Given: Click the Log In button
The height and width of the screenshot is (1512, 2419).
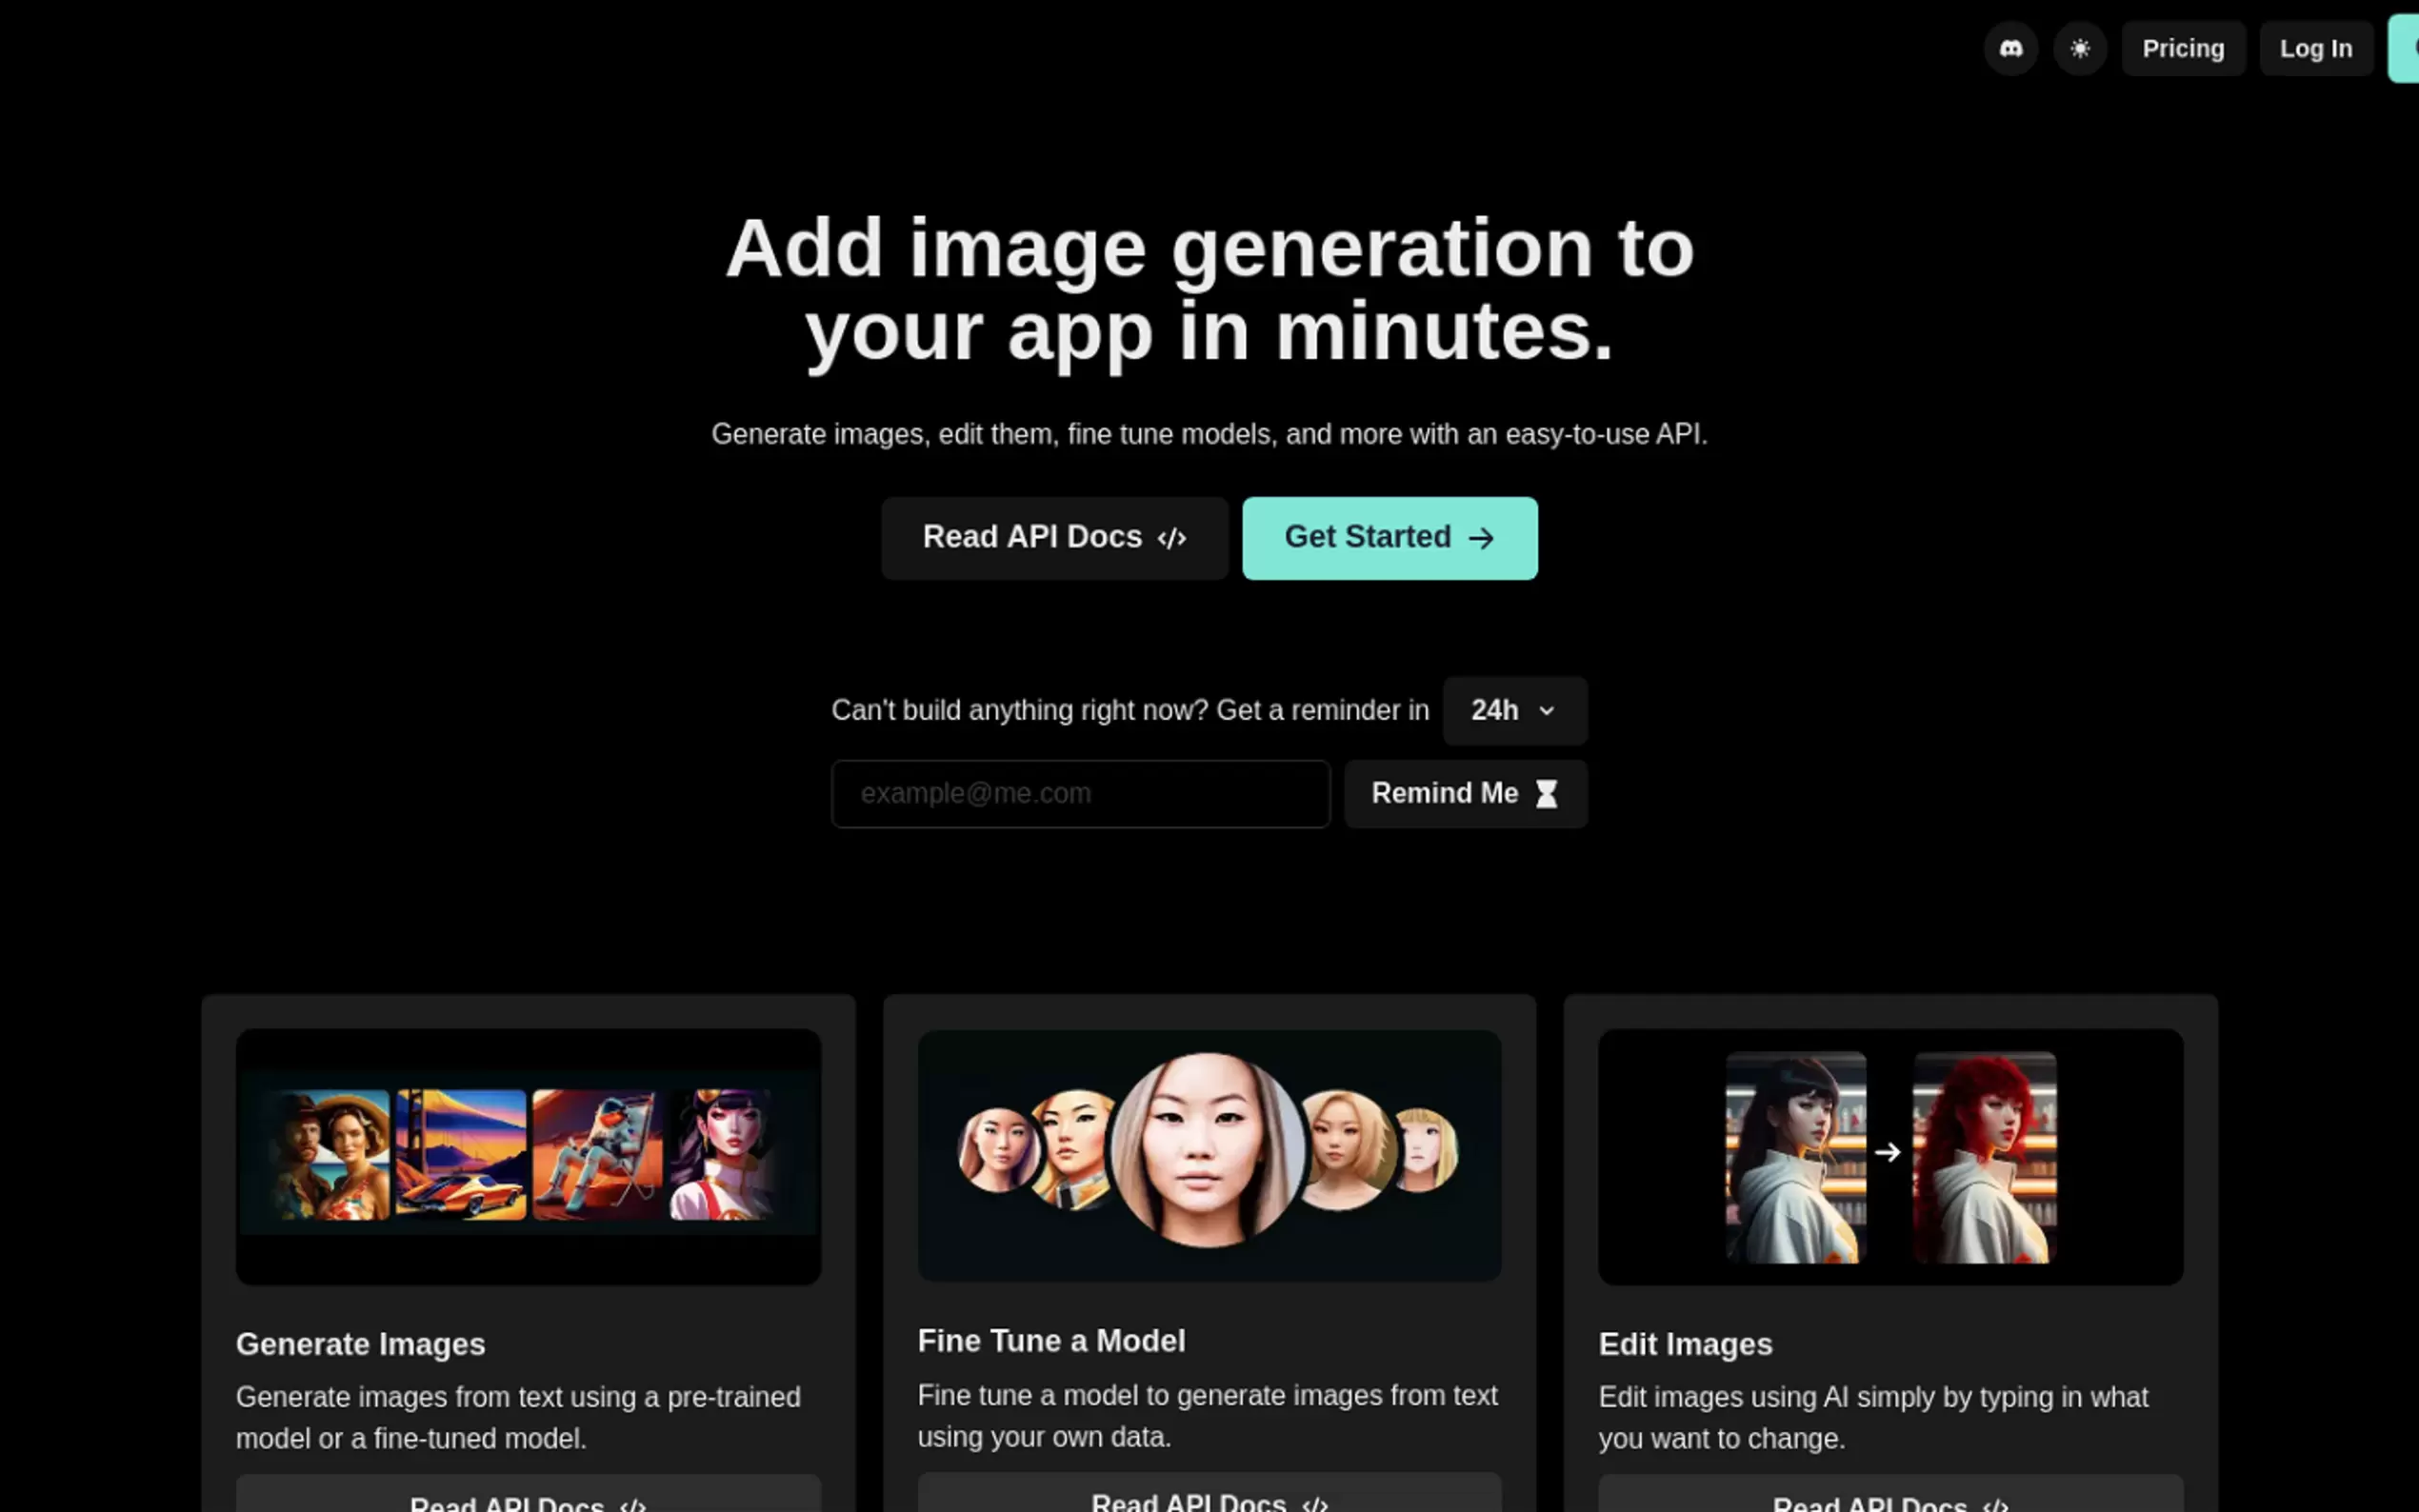Looking at the screenshot, I should coord(2315,48).
